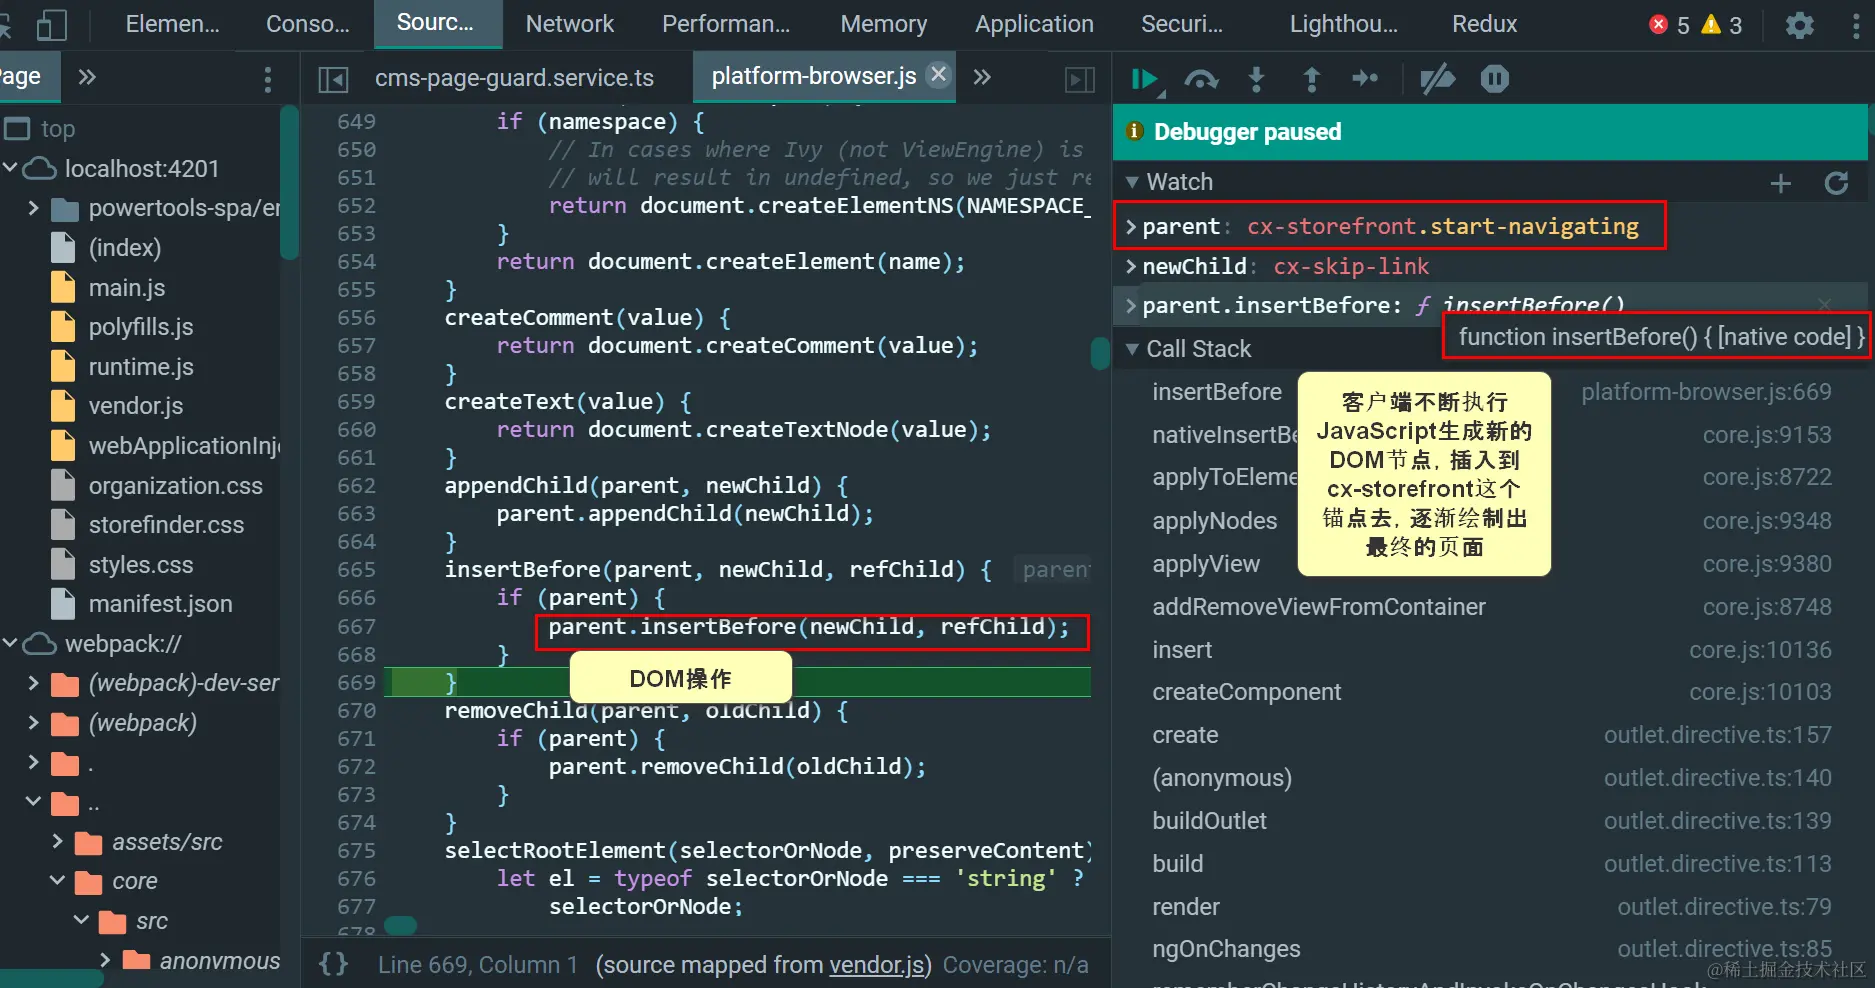Image resolution: width=1875 pixels, height=988 pixels.
Task: Click line number 667 gutter
Action: (x=356, y=626)
